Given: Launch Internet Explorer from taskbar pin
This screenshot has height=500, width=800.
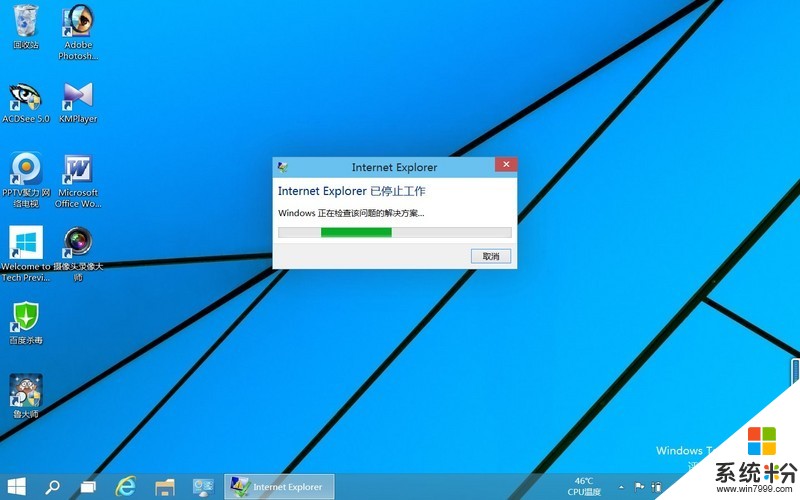Looking at the screenshot, I should pyautogui.click(x=125, y=487).
